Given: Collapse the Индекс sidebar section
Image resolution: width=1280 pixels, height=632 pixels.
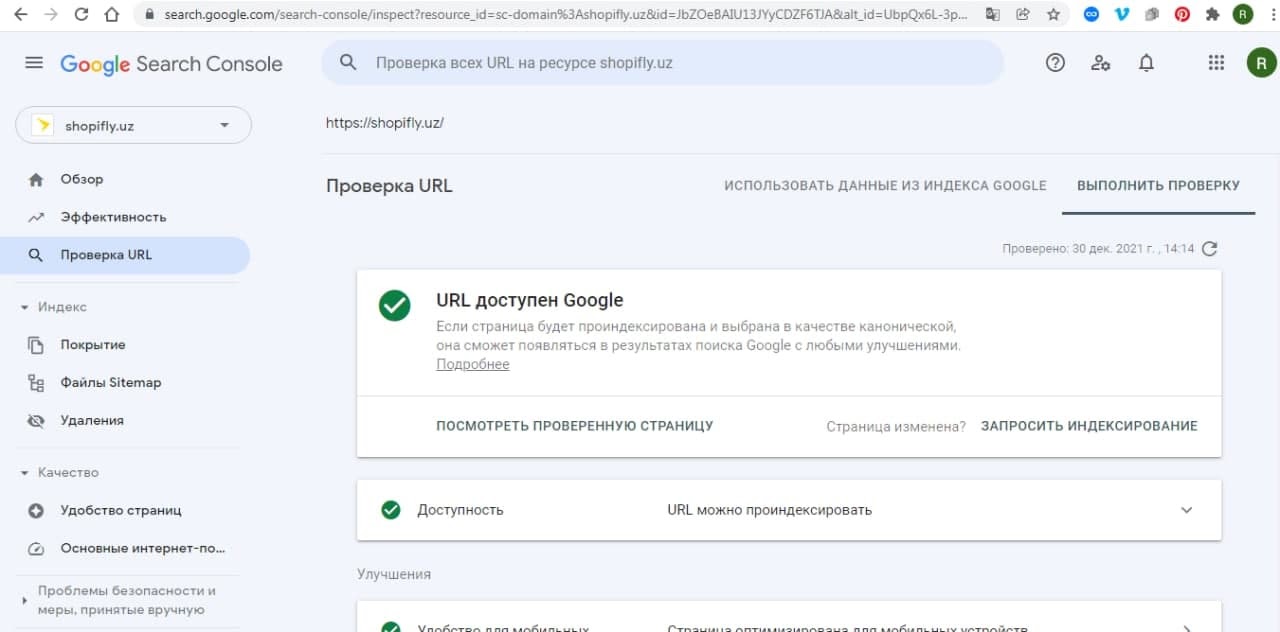Looking at the screenshot, I should click(x=25, y=307).
